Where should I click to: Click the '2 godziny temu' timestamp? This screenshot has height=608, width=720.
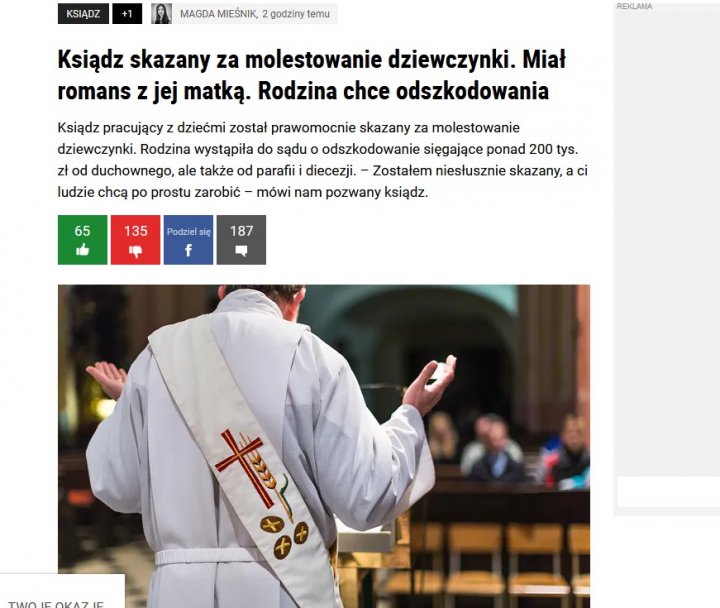point(296,14)
